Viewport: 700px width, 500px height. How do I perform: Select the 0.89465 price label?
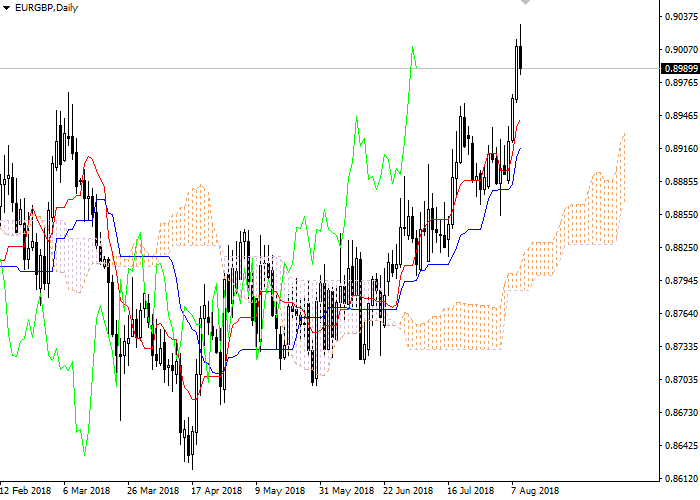(x=681, y=116)
